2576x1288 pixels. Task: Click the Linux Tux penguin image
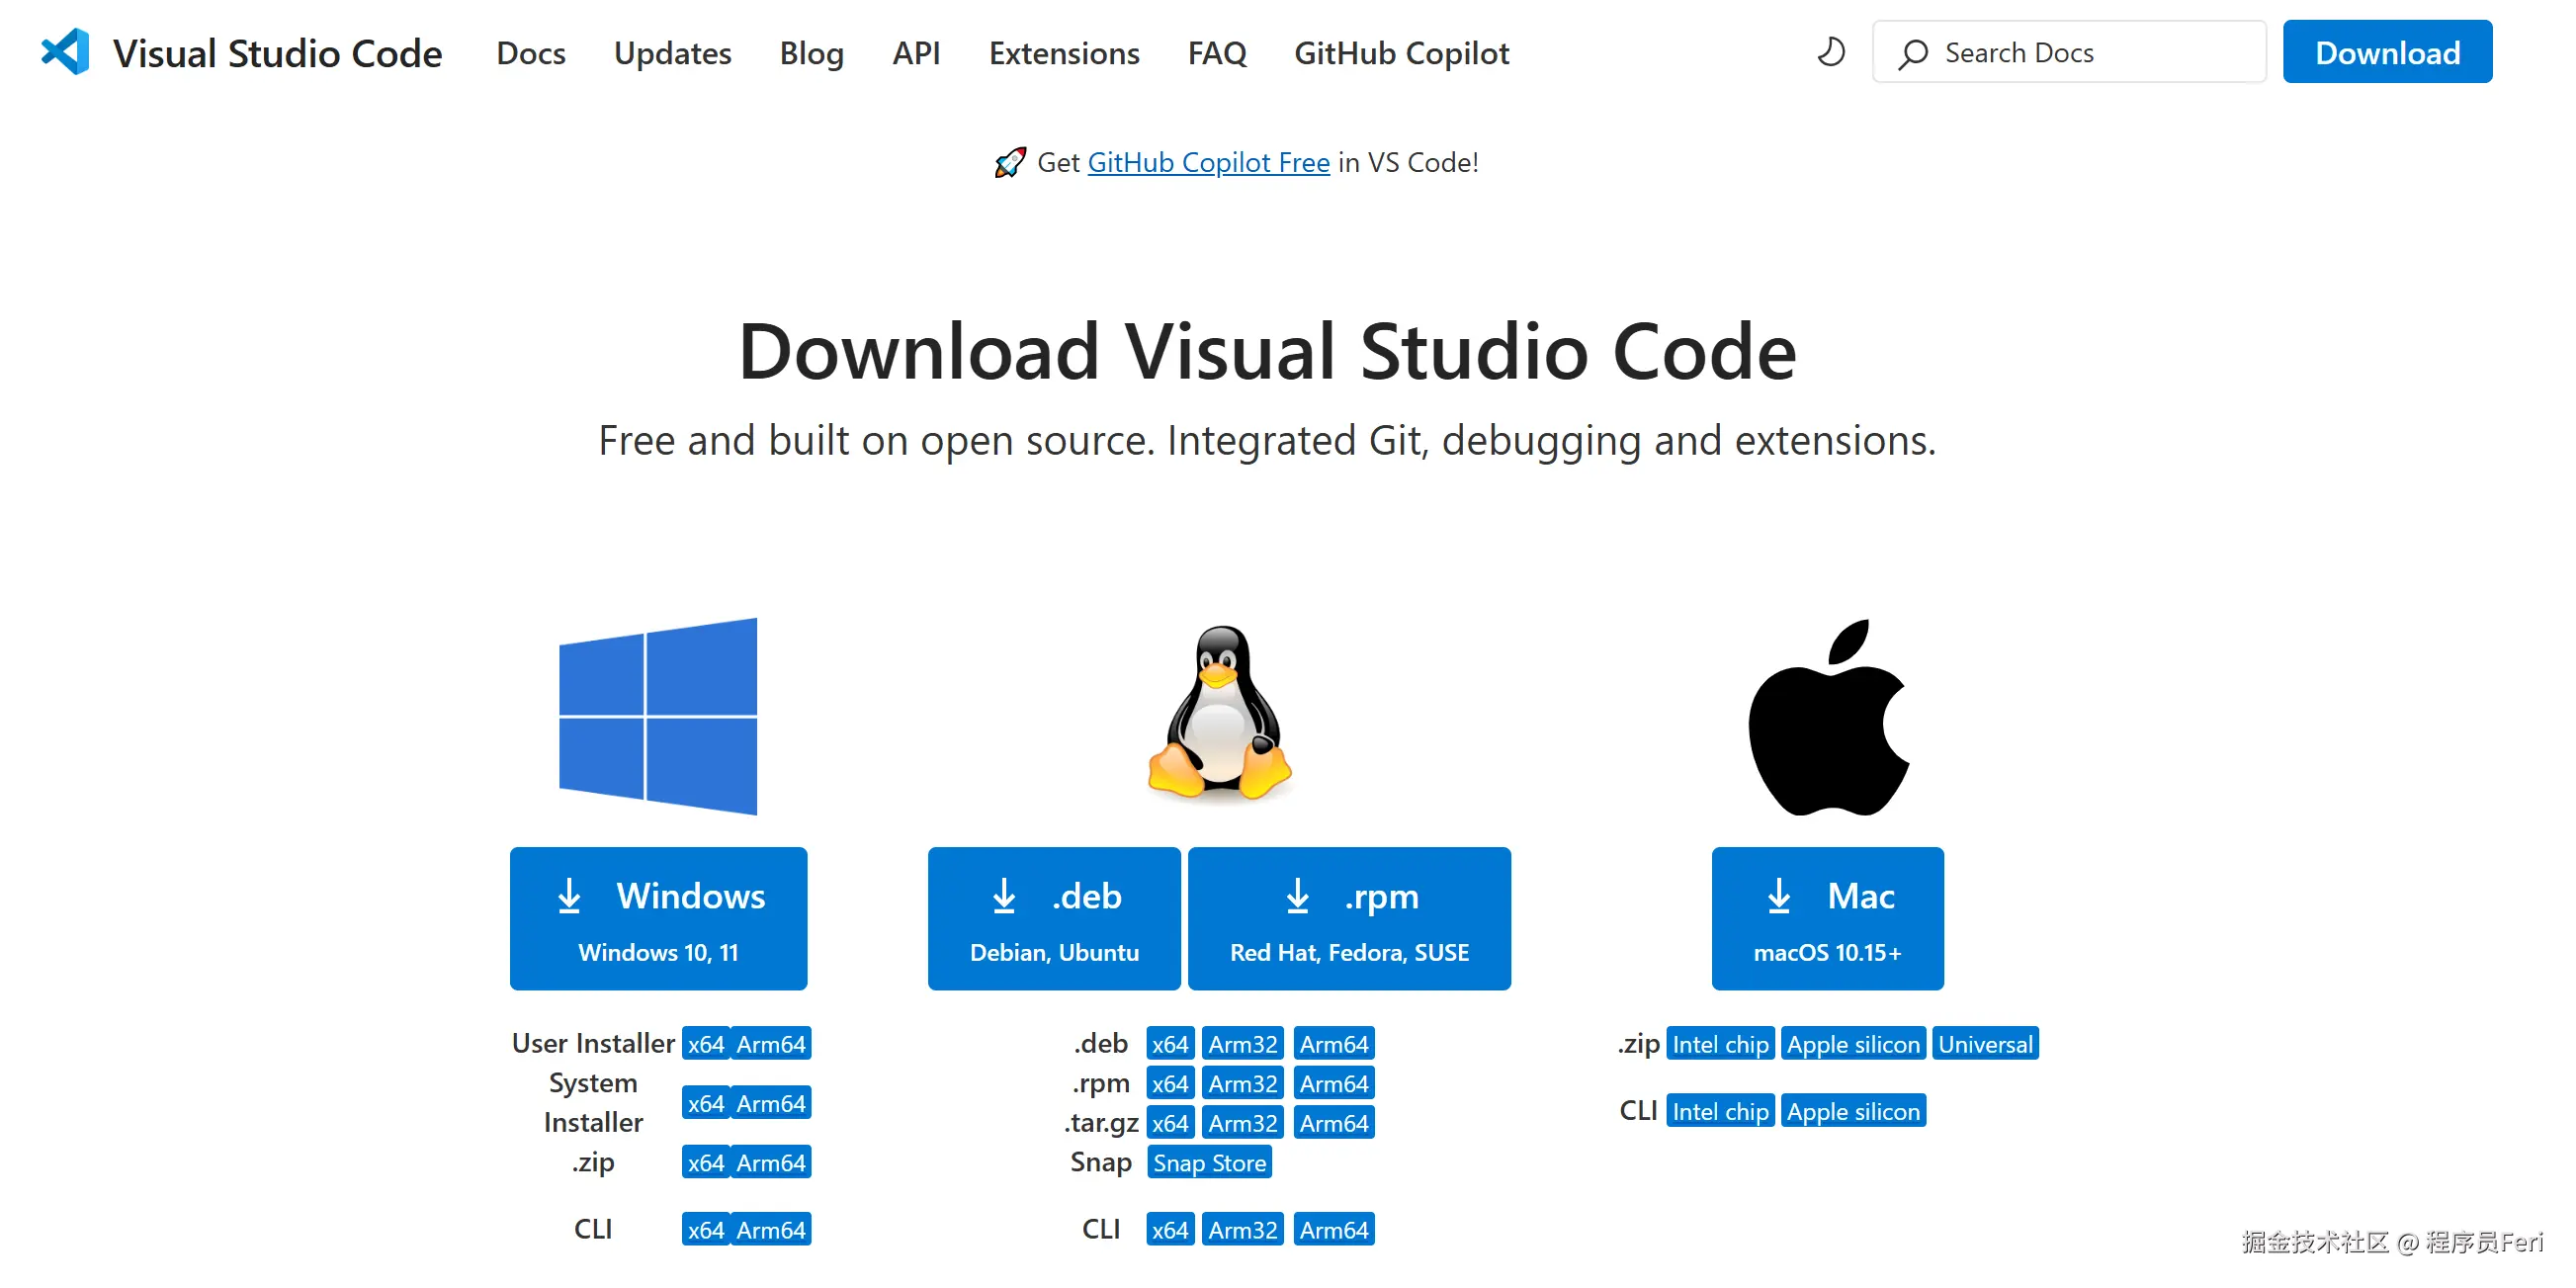pyautogui.click(x=1219, y=712)
